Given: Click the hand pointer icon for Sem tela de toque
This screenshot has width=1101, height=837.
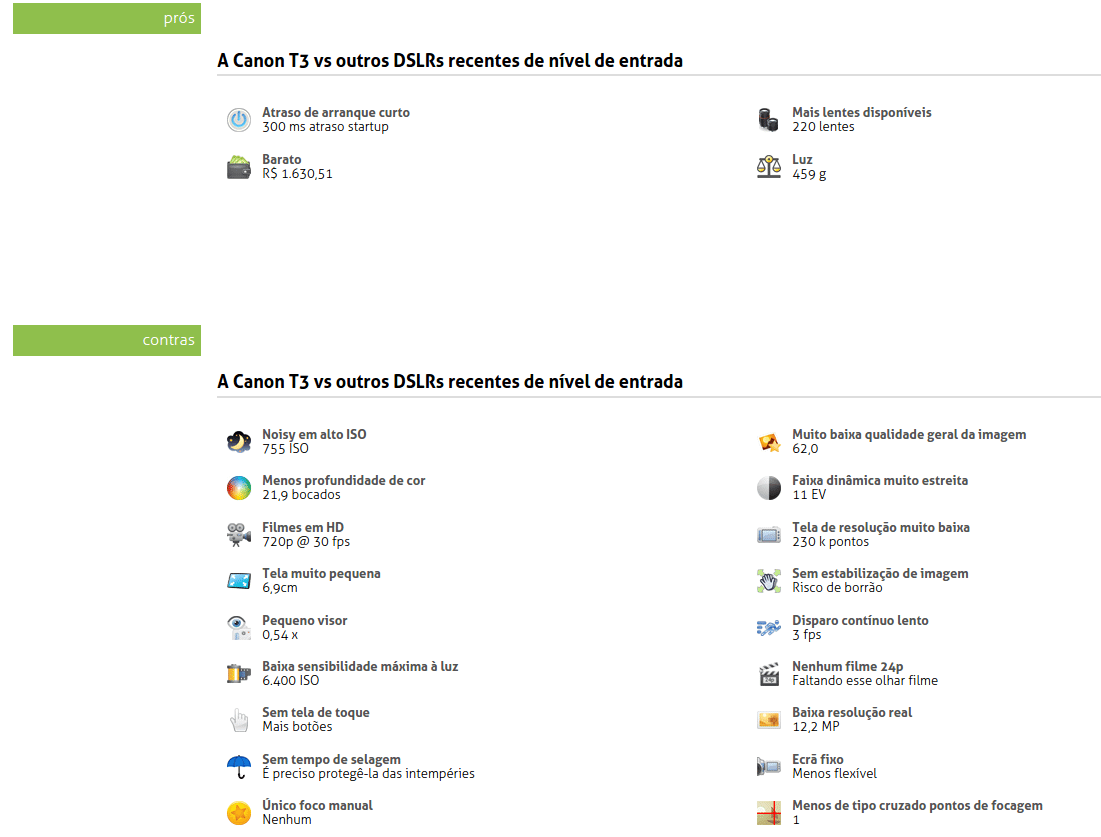Looking at the screenshot, I should point(239,720).
